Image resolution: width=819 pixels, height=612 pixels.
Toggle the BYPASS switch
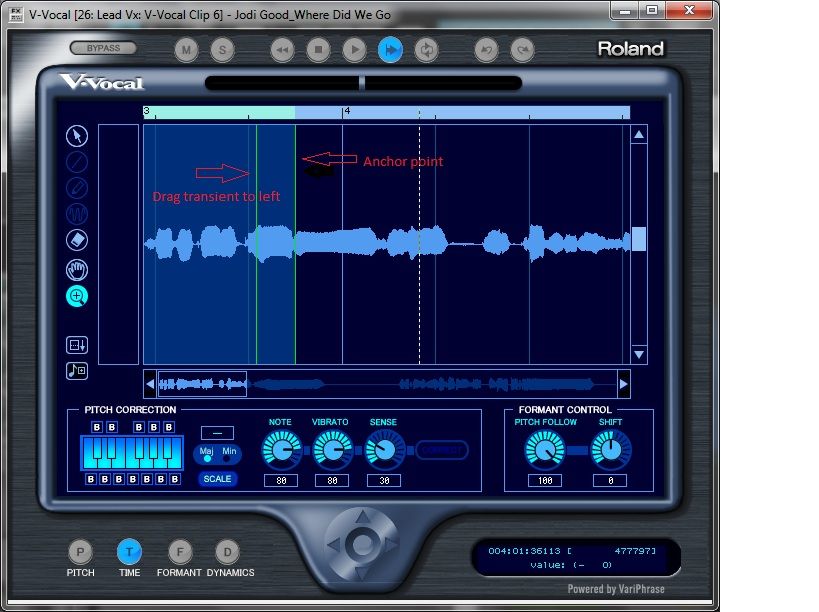(103, 48)
